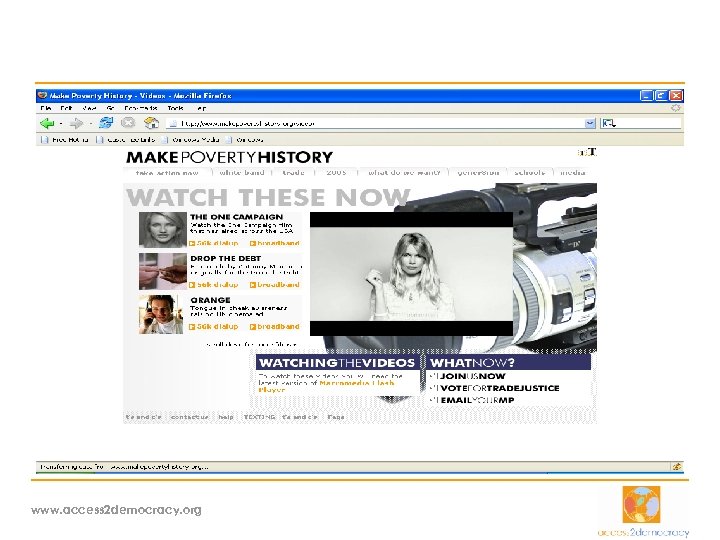Play Orange video in 56k dialup

tap(214, 327)
